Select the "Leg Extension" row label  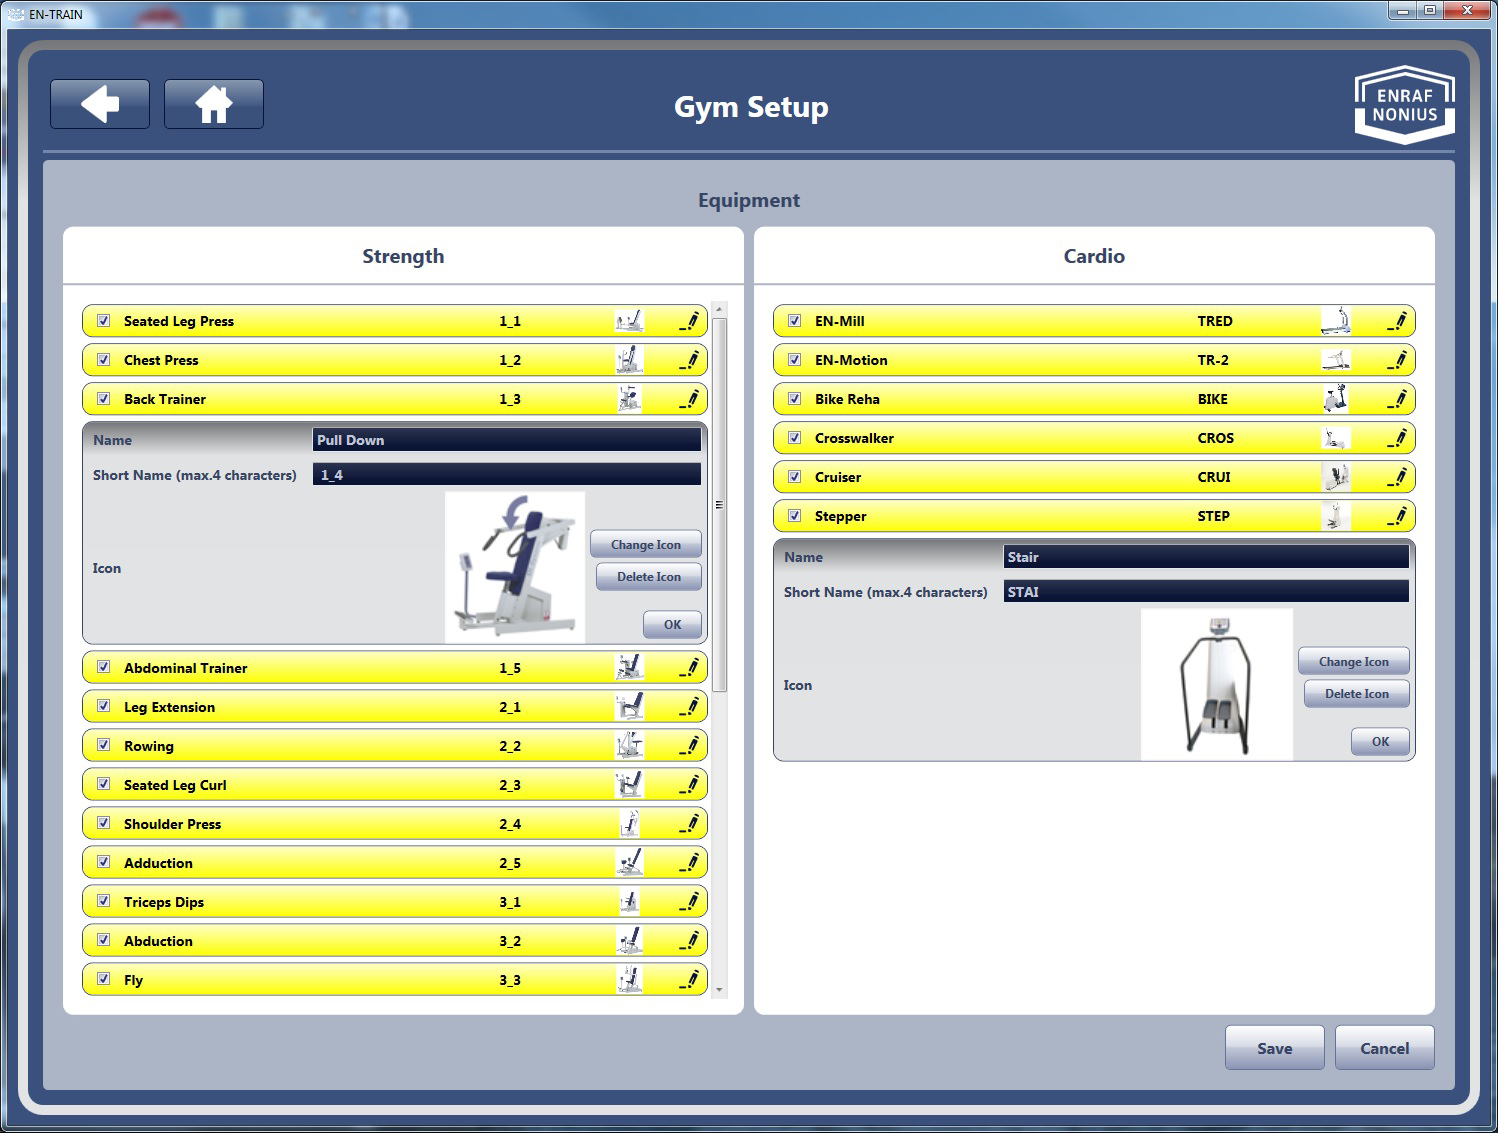169,707
